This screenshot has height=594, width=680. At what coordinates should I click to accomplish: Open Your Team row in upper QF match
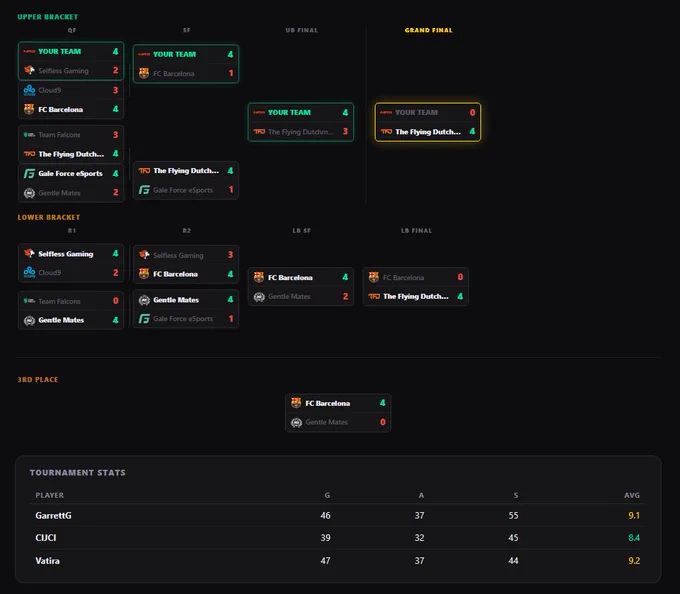pyautogui.click(x=71, y=52)
